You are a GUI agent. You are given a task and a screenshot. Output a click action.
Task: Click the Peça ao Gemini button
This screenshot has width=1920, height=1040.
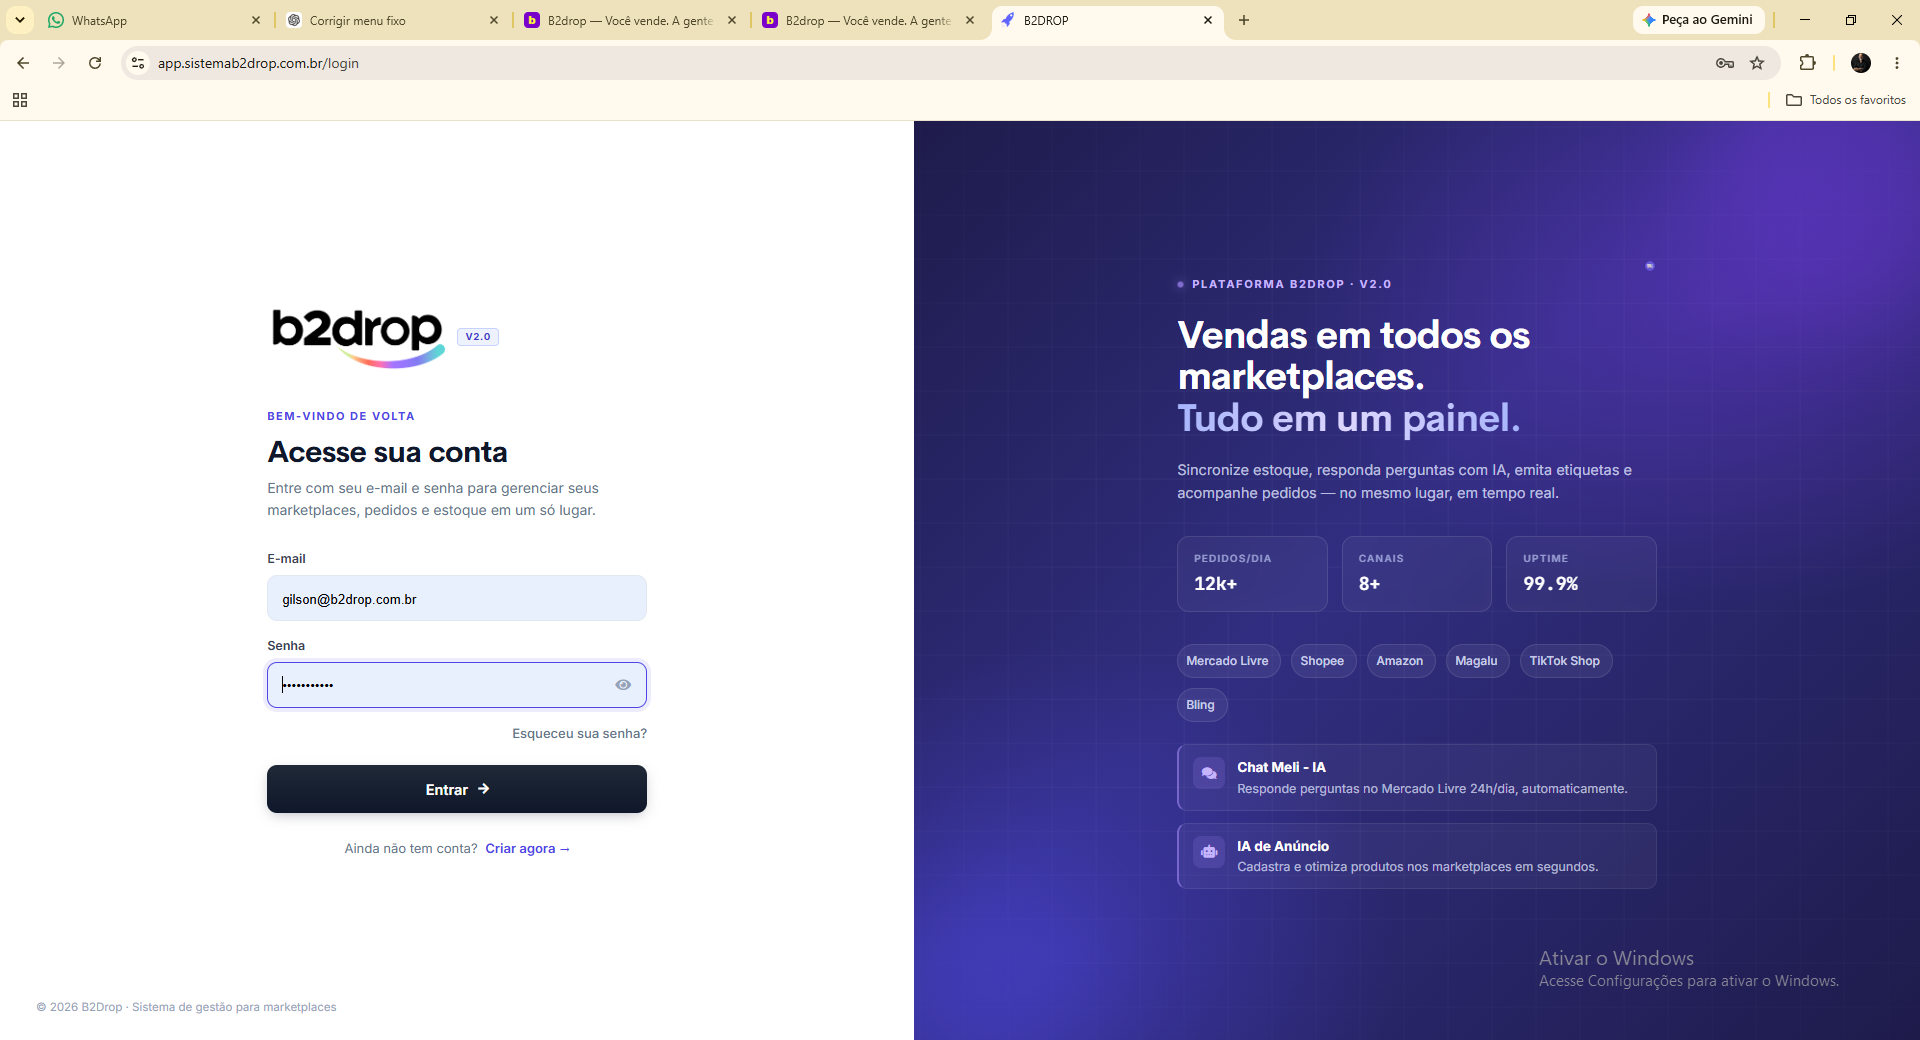click(1698, 20)
